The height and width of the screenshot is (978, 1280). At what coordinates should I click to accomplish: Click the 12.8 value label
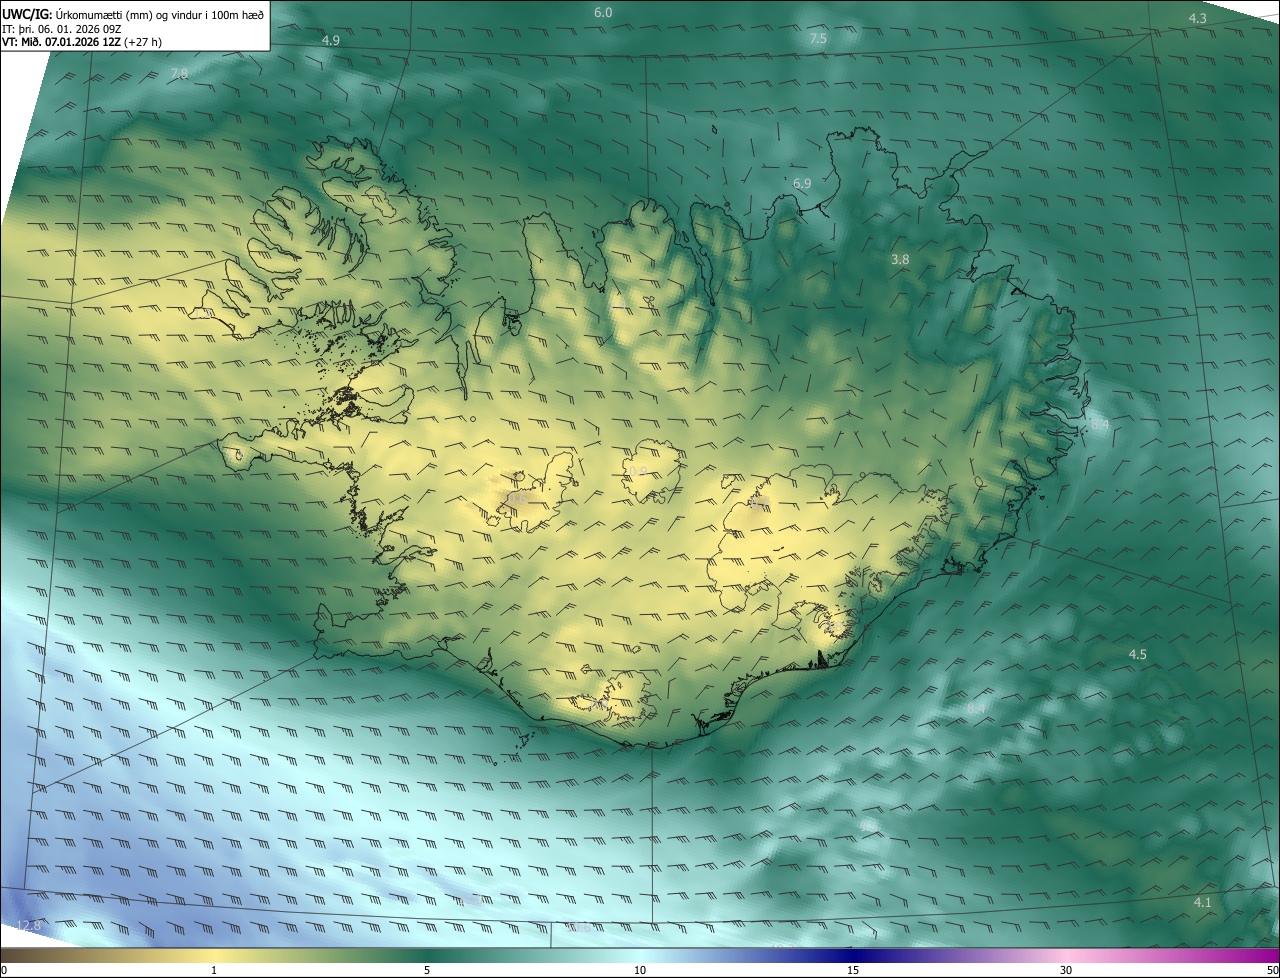pos(28,925)
